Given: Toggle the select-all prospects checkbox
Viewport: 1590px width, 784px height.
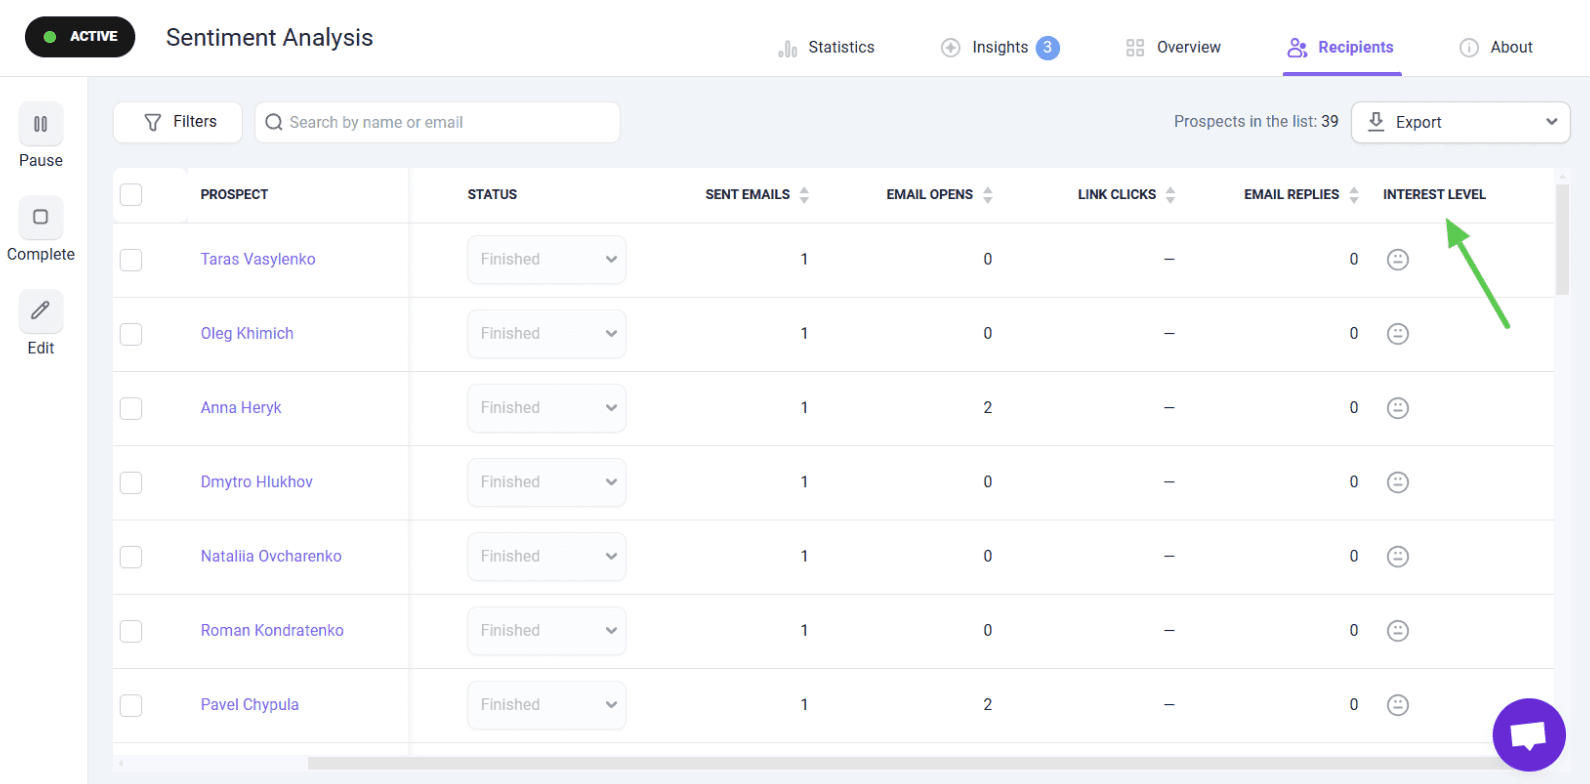Looking at the screenshot, I should point(131,195).
